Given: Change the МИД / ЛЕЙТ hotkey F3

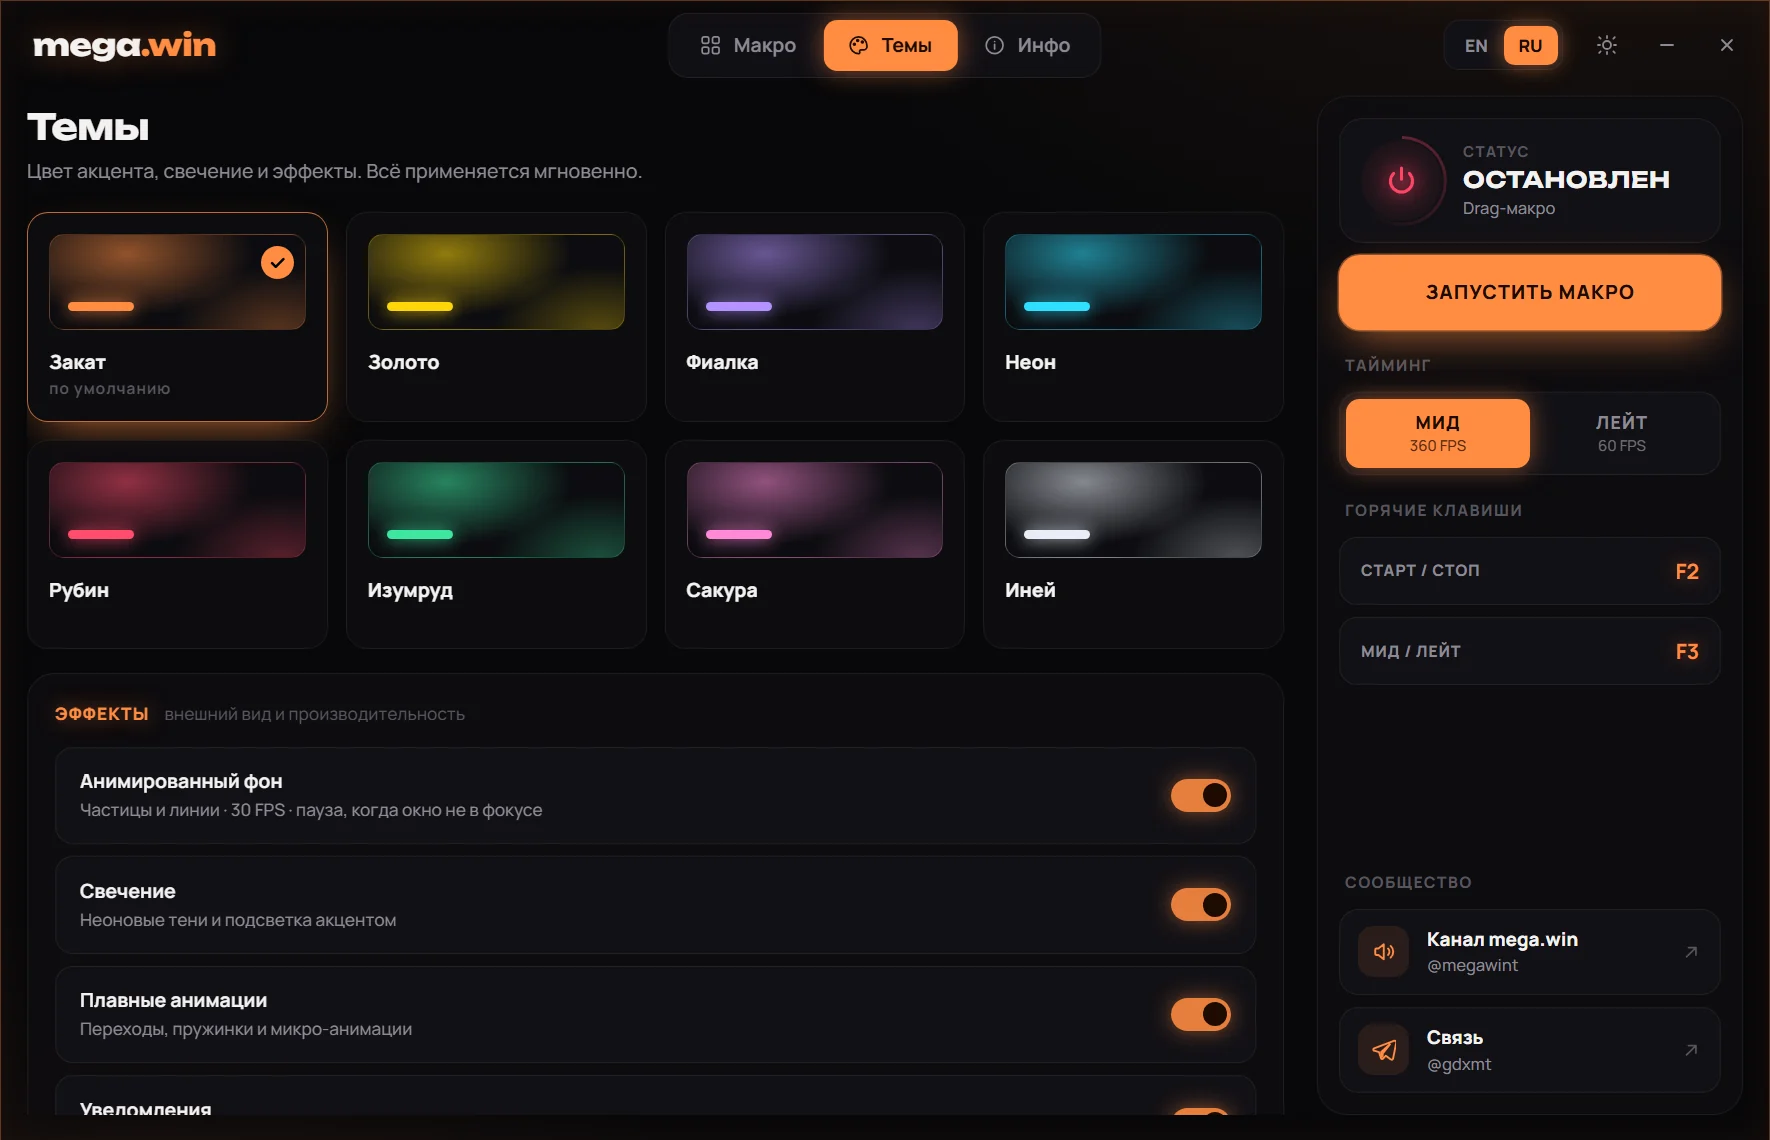Looking at the screenshot, I should (x=1530, y=651).
